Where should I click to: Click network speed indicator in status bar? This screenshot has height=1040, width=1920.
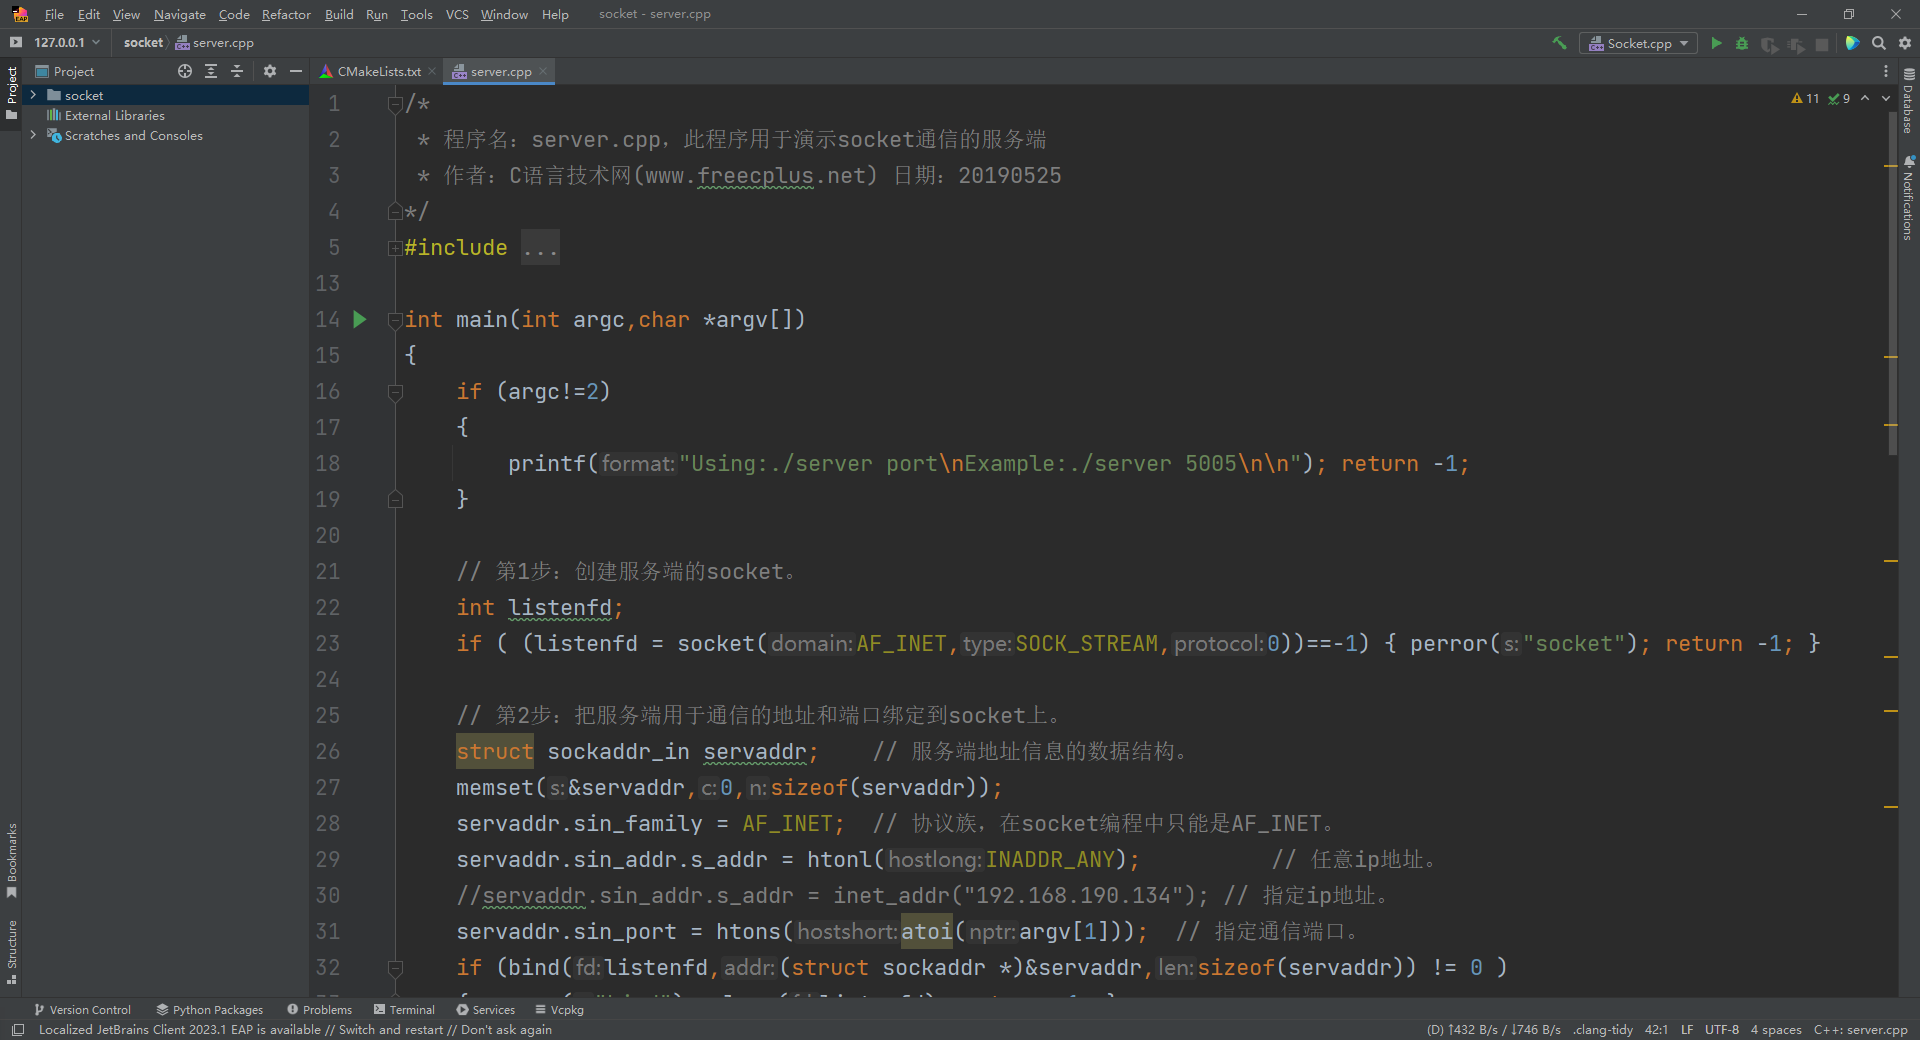coord(1494,1029)
